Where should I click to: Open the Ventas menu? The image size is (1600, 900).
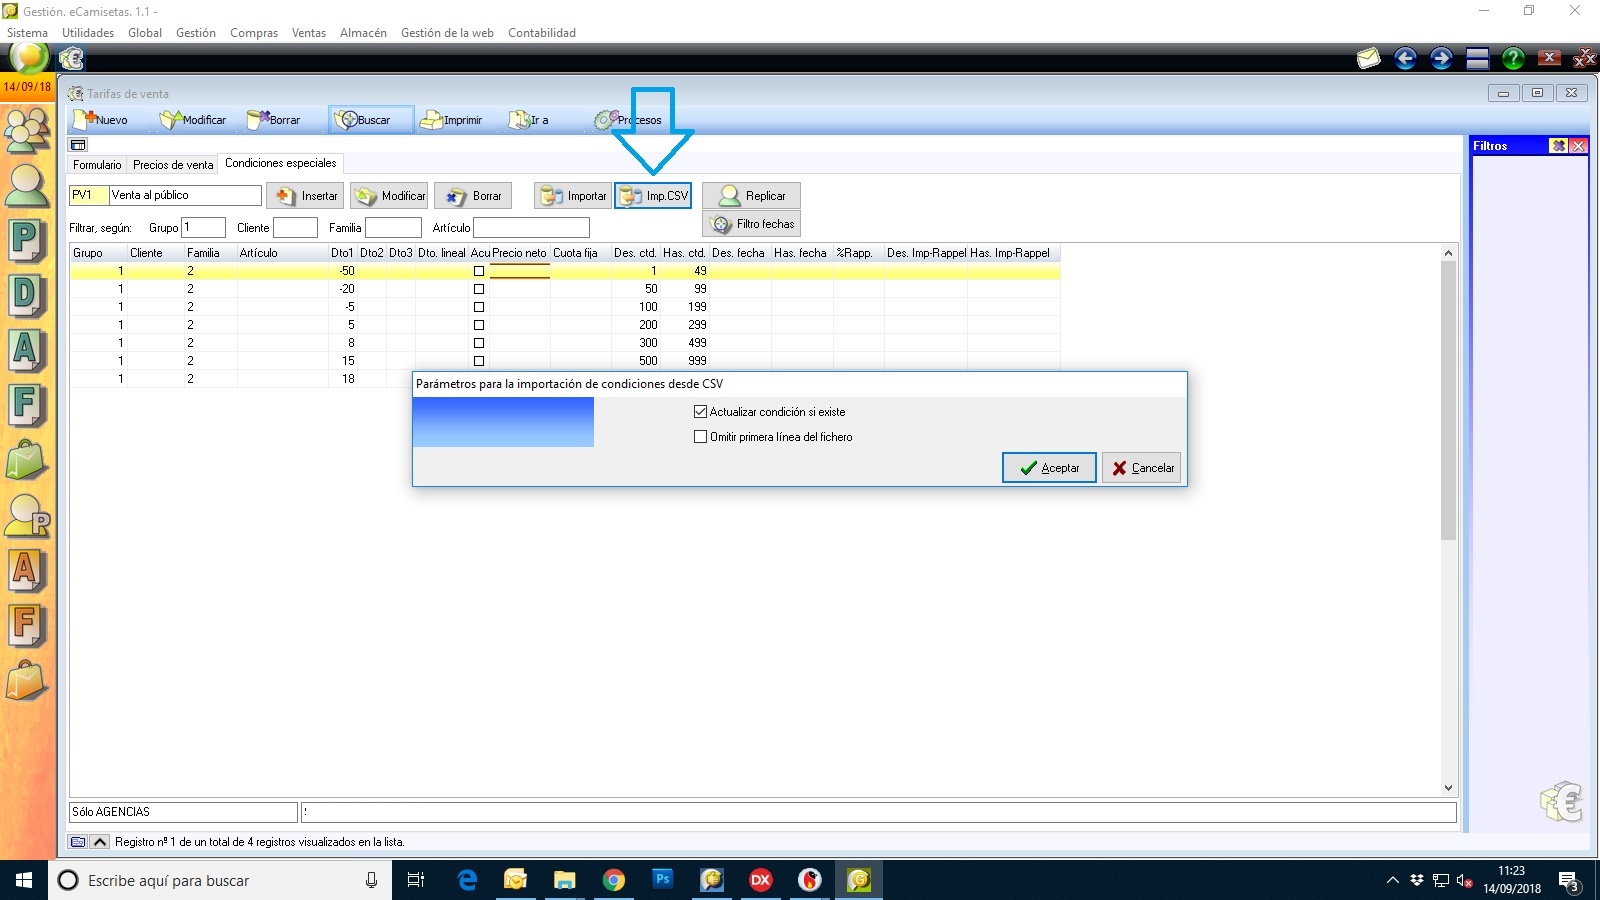[309, 33]
